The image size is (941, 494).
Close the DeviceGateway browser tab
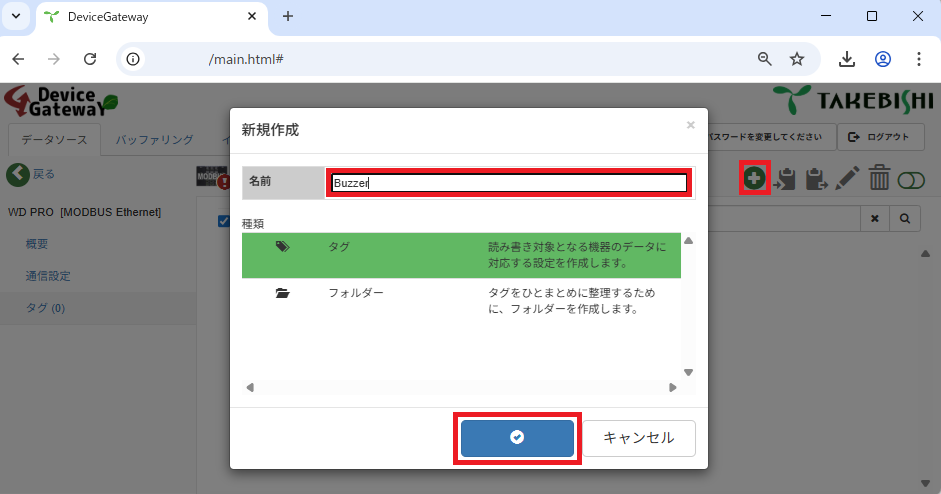click(252, 16)
